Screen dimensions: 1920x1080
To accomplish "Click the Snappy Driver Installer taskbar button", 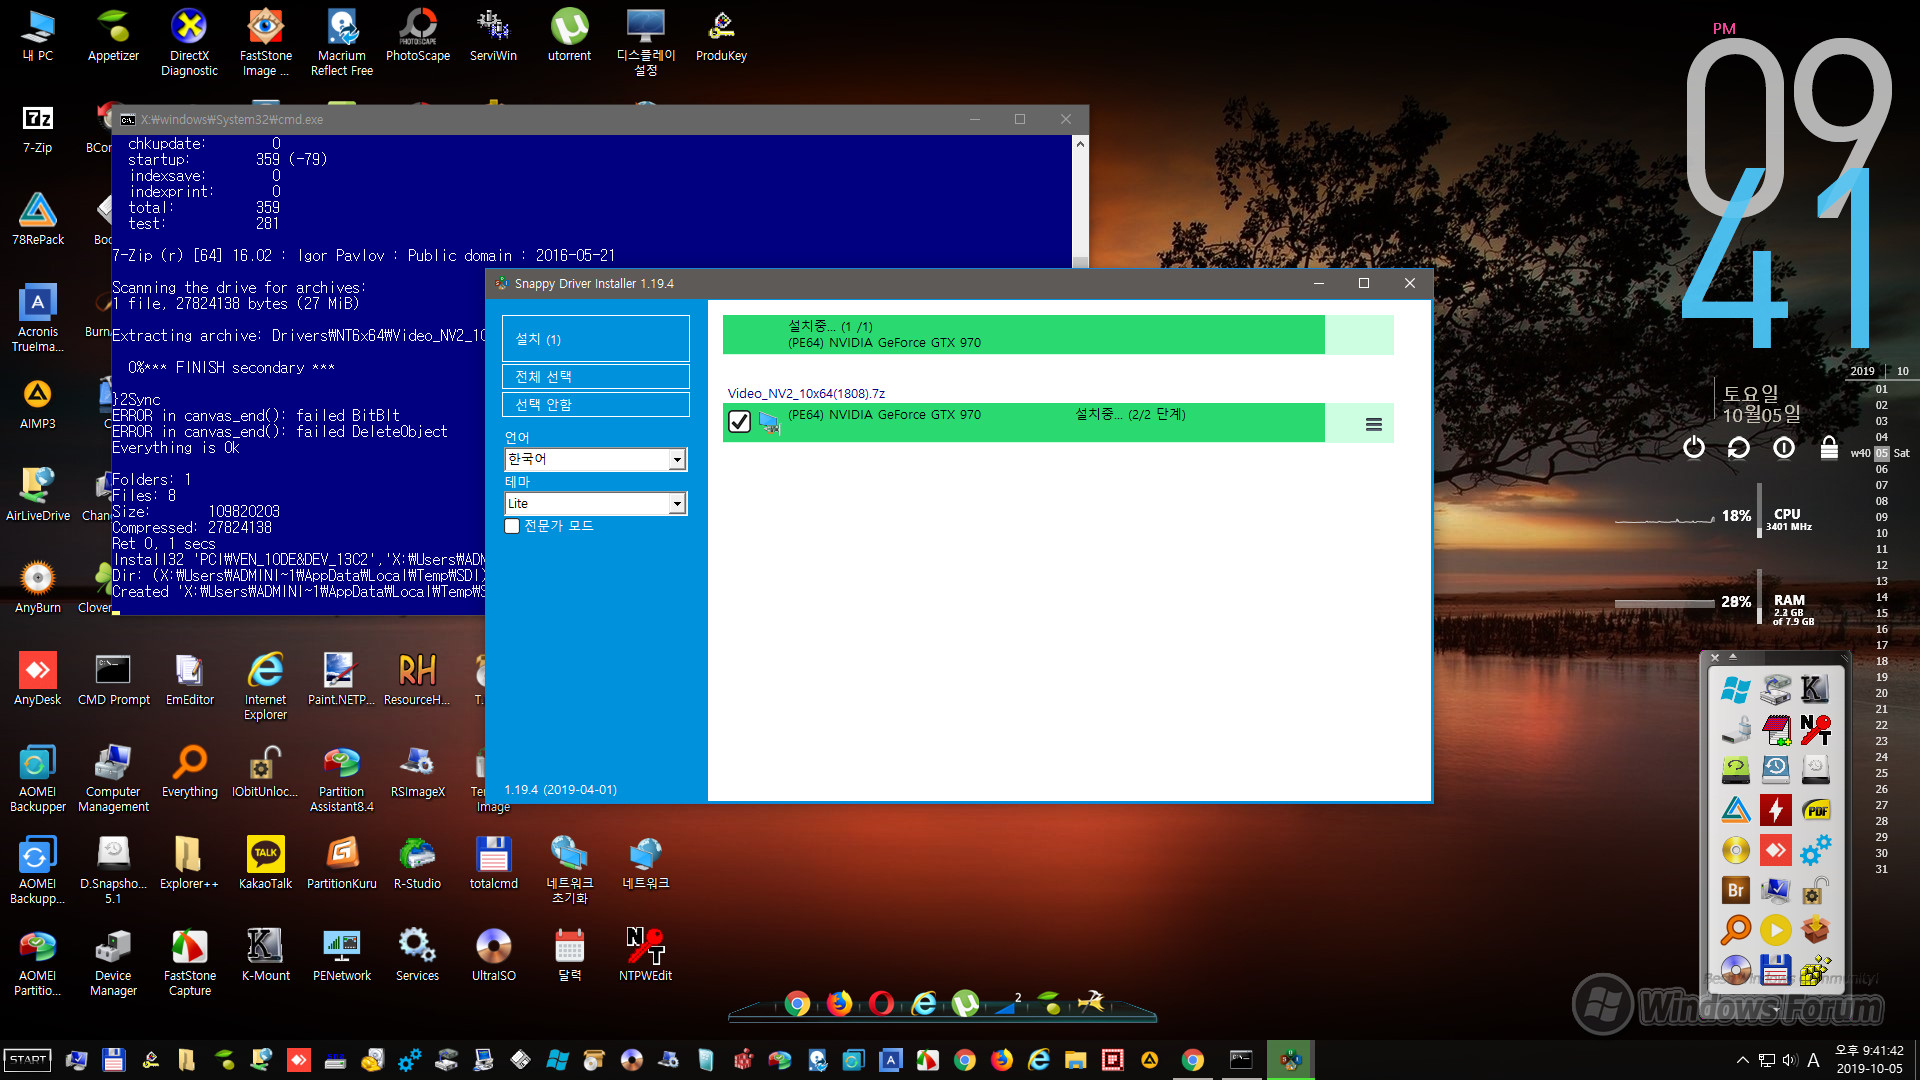I will [x=1290, y=1060].
